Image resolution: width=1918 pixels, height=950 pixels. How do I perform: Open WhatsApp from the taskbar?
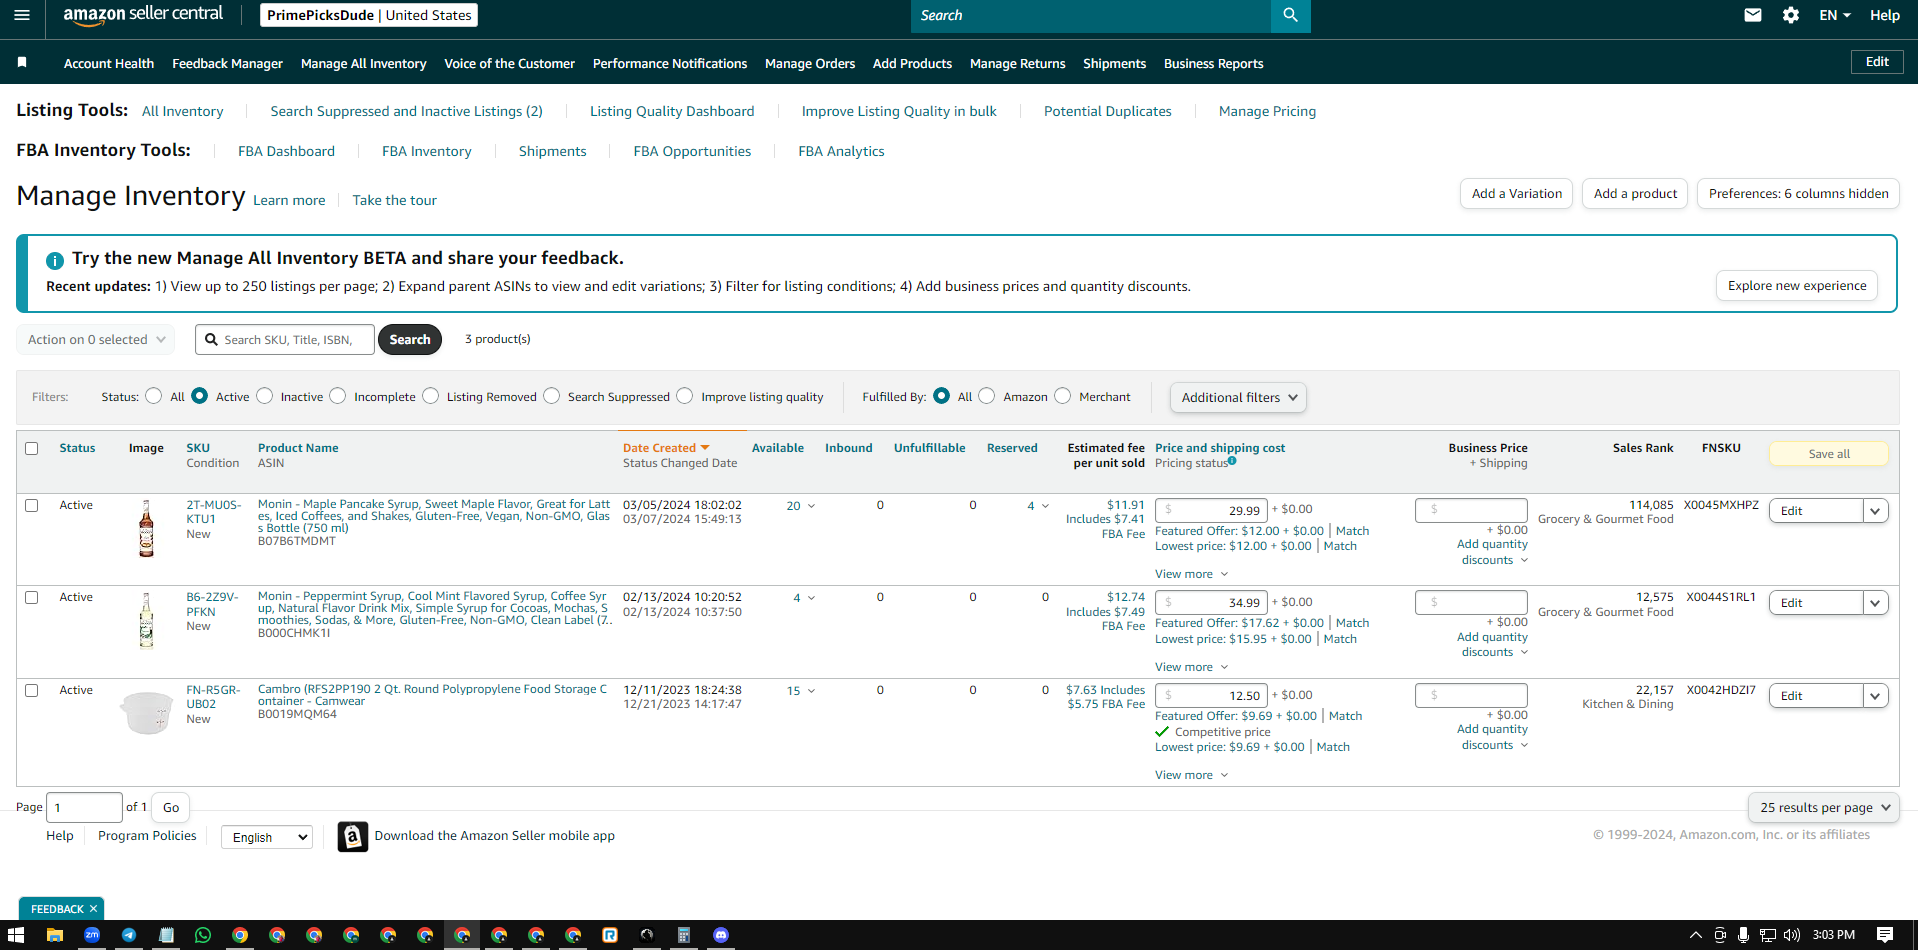point(203,935)
